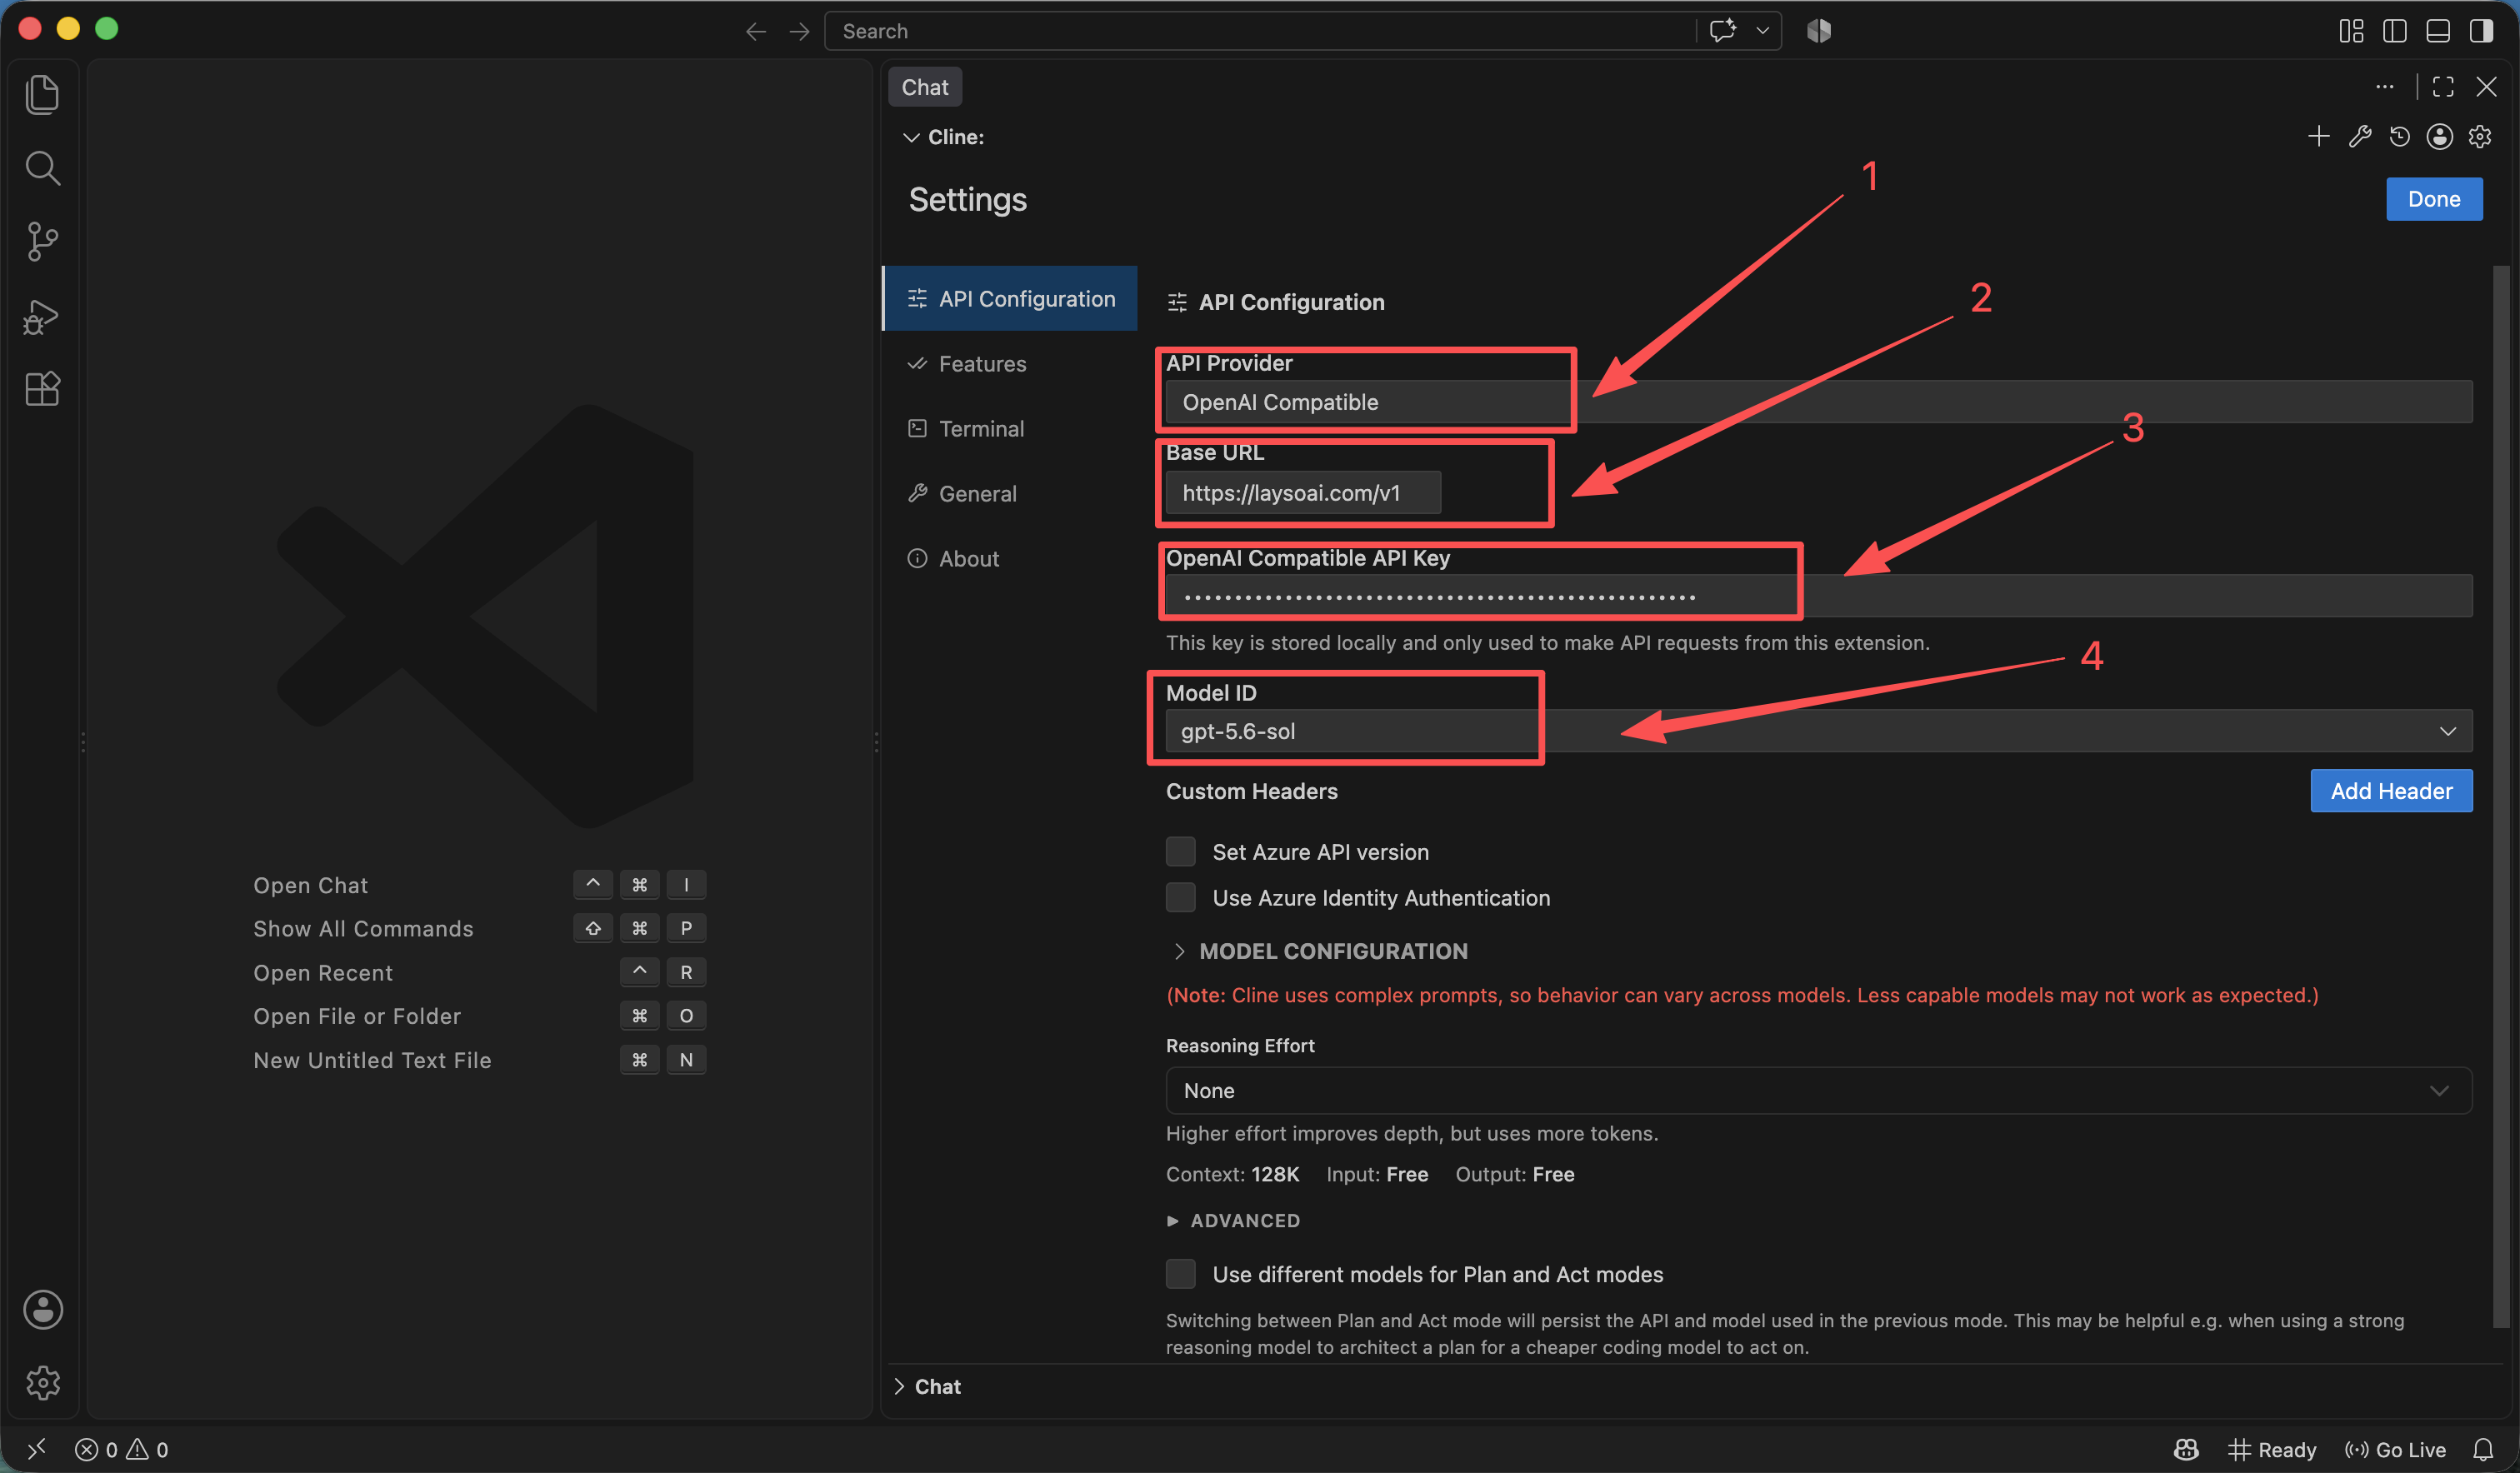This screenshot has height=1473, width=2520.
Task: Open Copilot status icon in status bar
Action: pyautogui.click(x=2186, y=1449)
